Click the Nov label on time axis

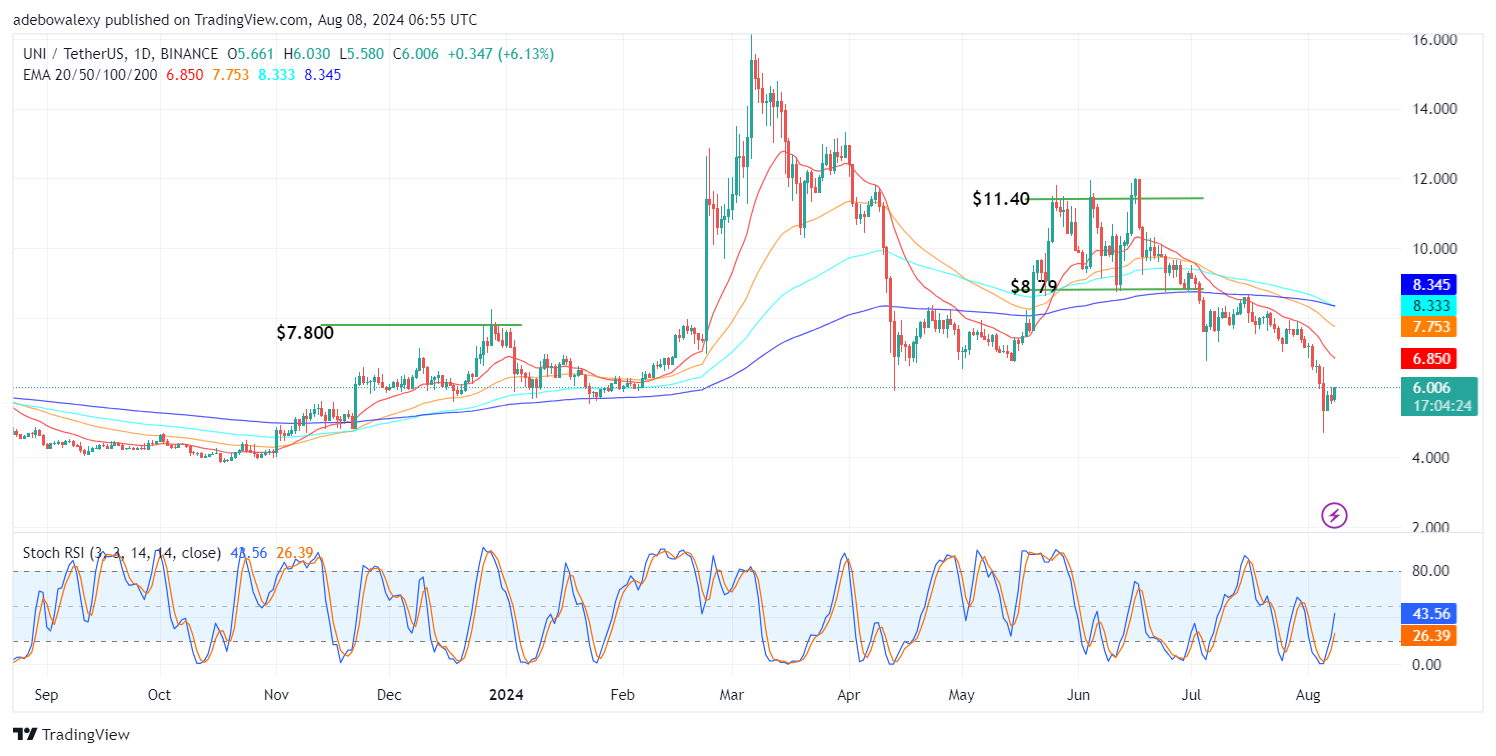[x=276, y=693]
